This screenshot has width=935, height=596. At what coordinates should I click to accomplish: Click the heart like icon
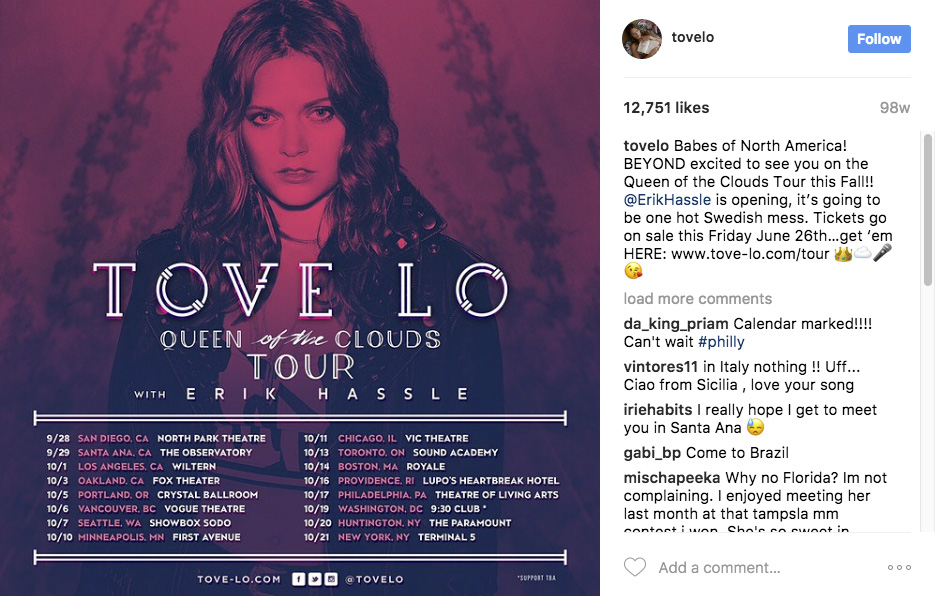click(x=634, y=567)
